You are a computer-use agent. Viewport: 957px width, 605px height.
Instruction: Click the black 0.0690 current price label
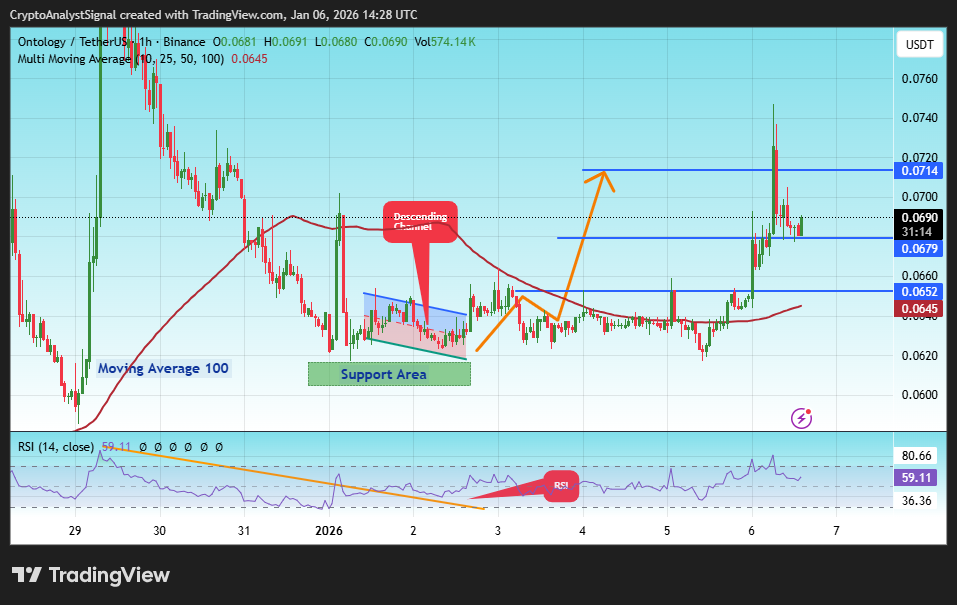point(920,218)
